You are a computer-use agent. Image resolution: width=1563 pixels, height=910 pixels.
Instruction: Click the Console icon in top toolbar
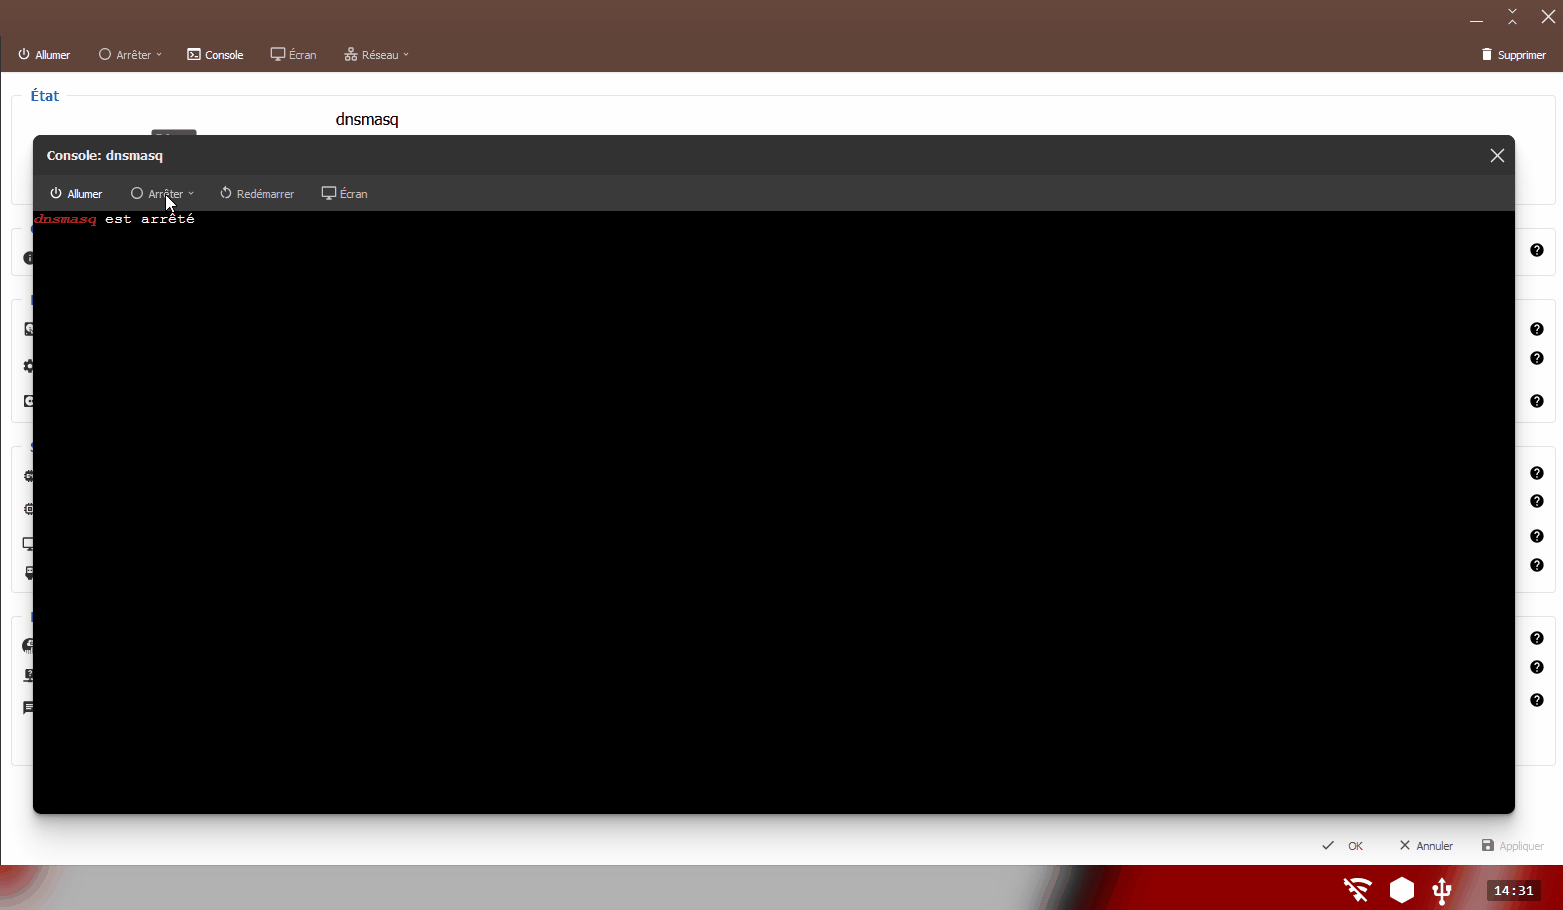pos(192,54)
